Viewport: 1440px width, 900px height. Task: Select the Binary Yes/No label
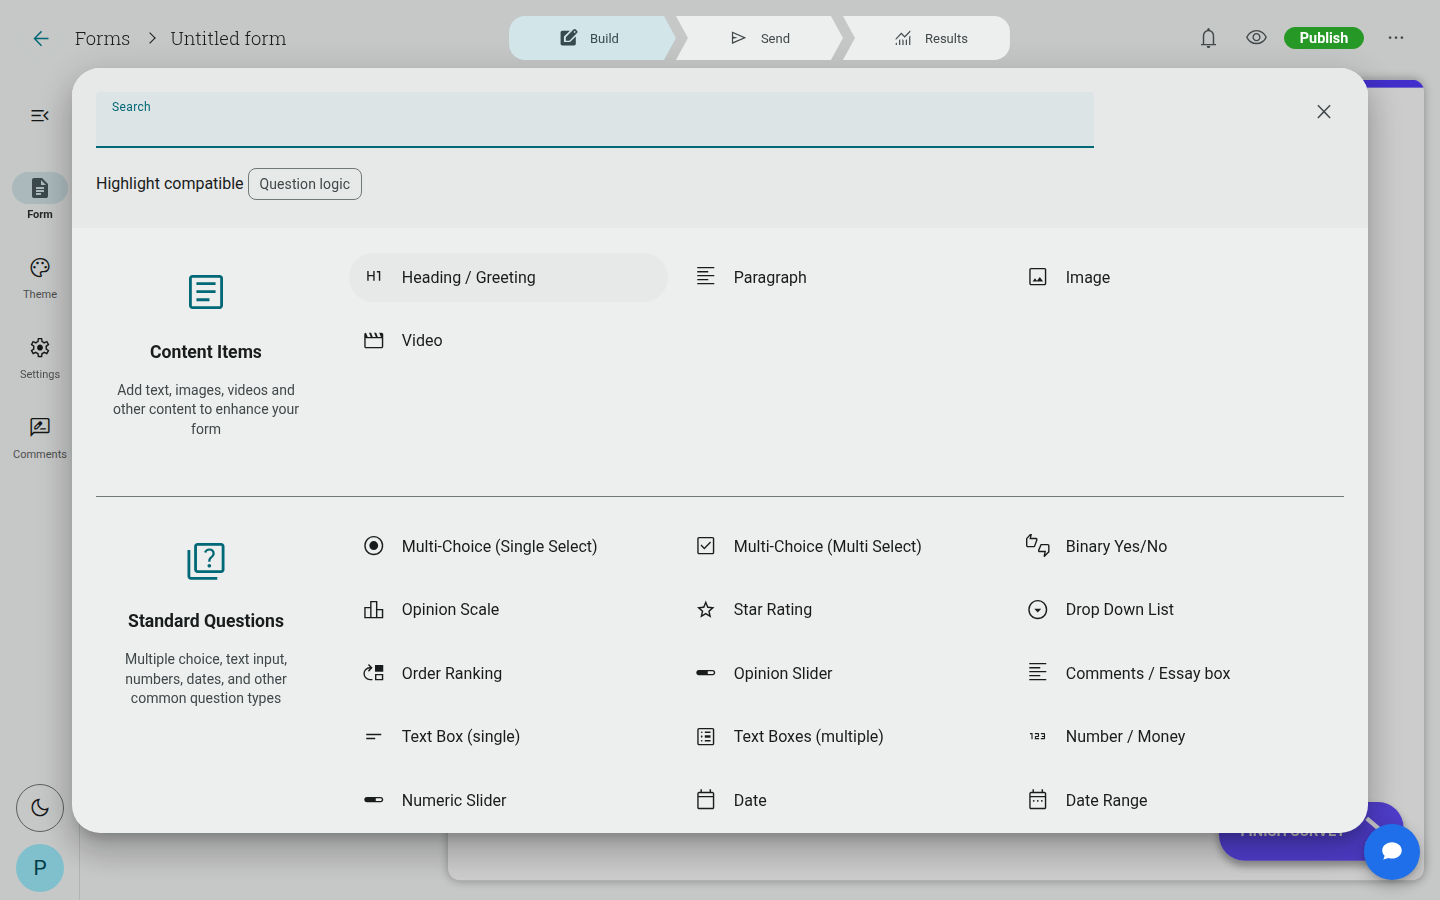[x=1116, y=546]
